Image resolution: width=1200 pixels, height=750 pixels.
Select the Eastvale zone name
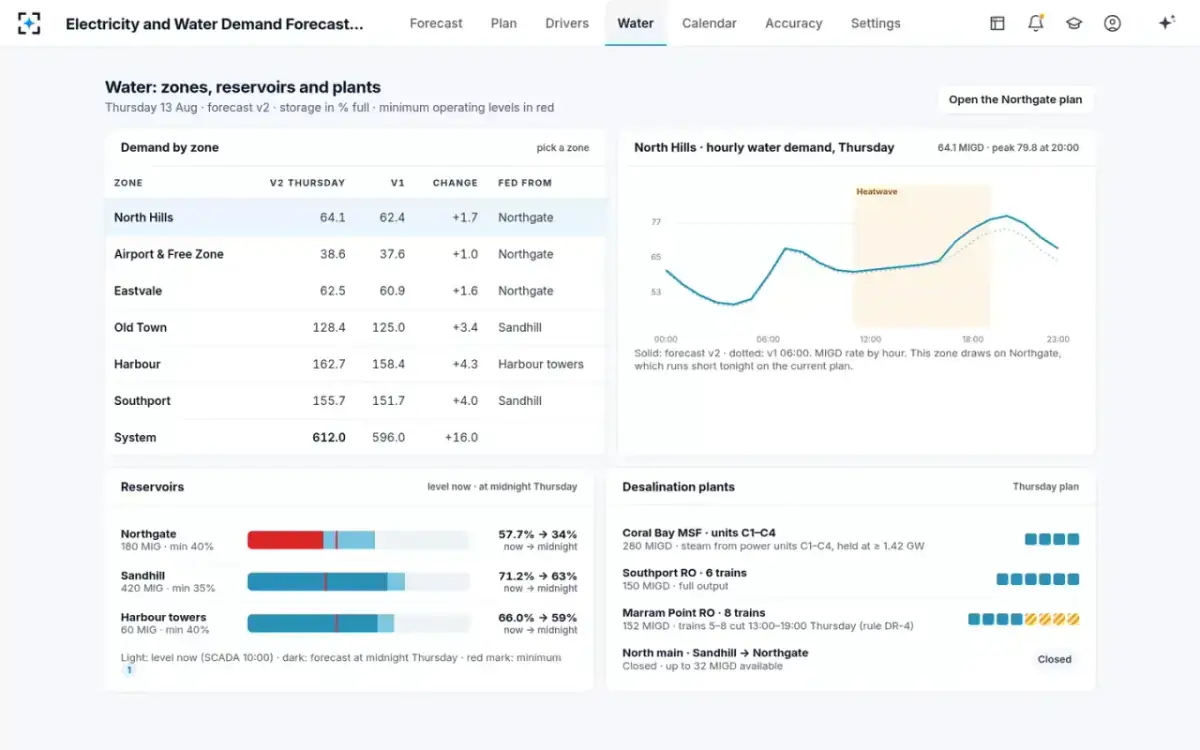(x=138, y=291)
